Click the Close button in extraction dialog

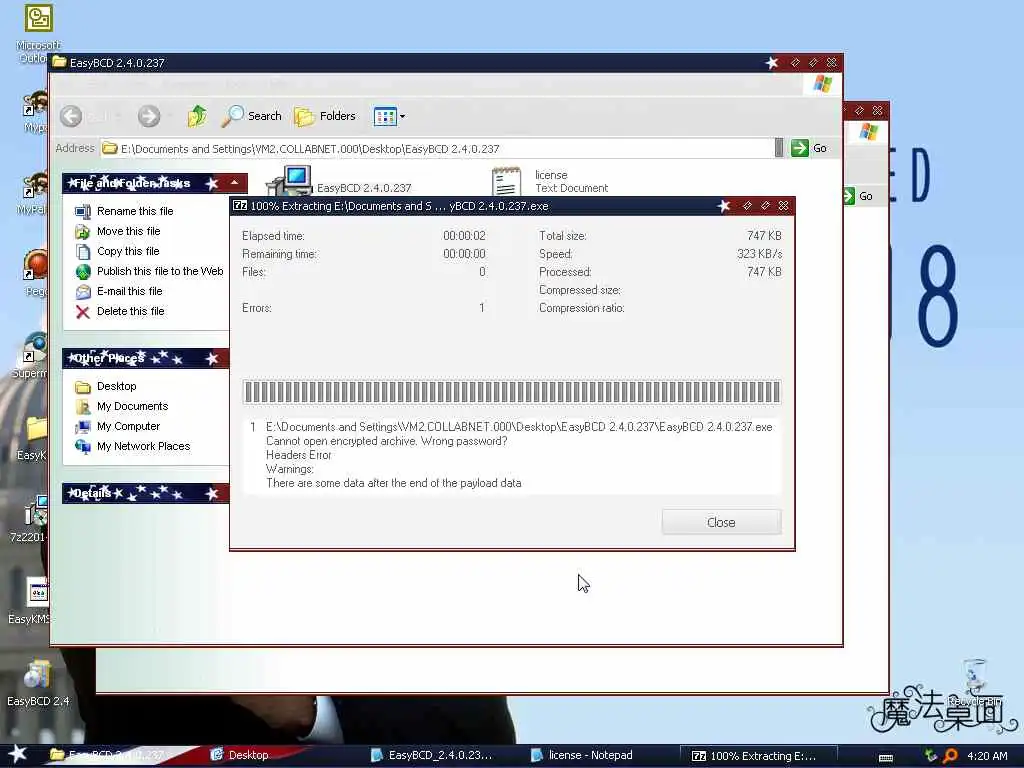[x=721, y=522]
